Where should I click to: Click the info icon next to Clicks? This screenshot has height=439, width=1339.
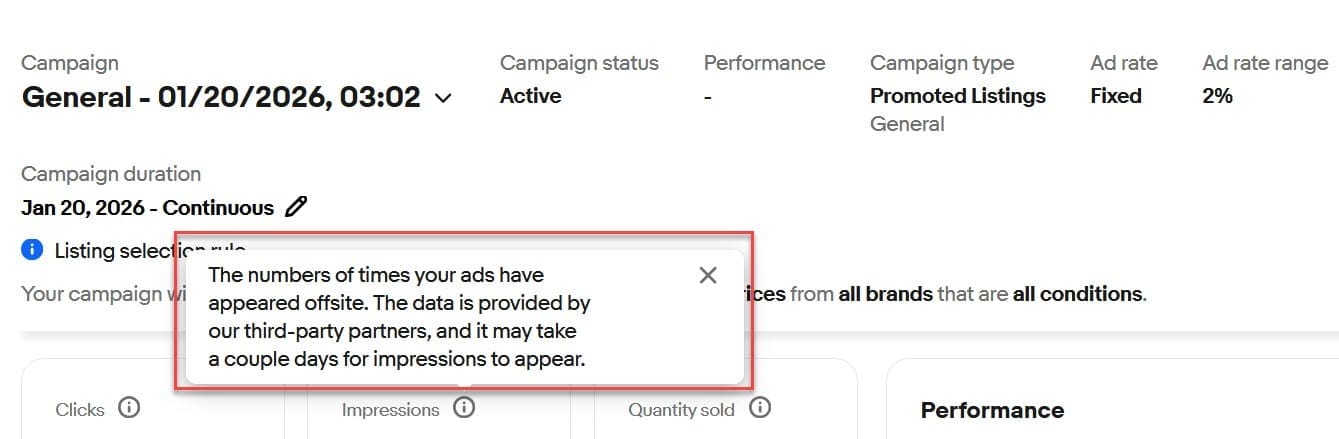(128, 408)
